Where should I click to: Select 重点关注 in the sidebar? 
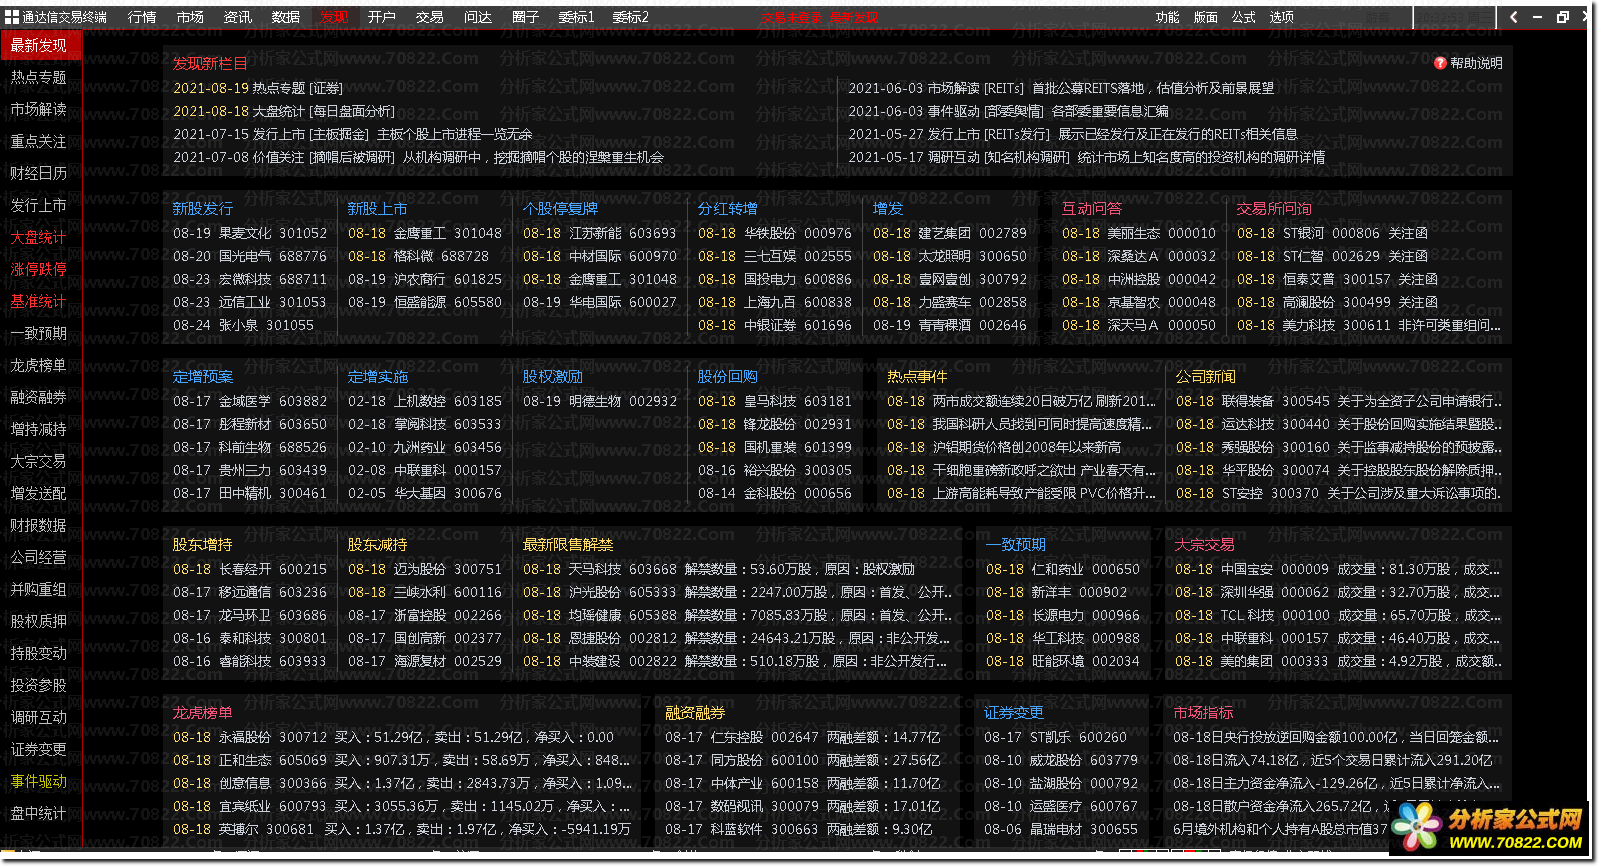coord(39,141)
